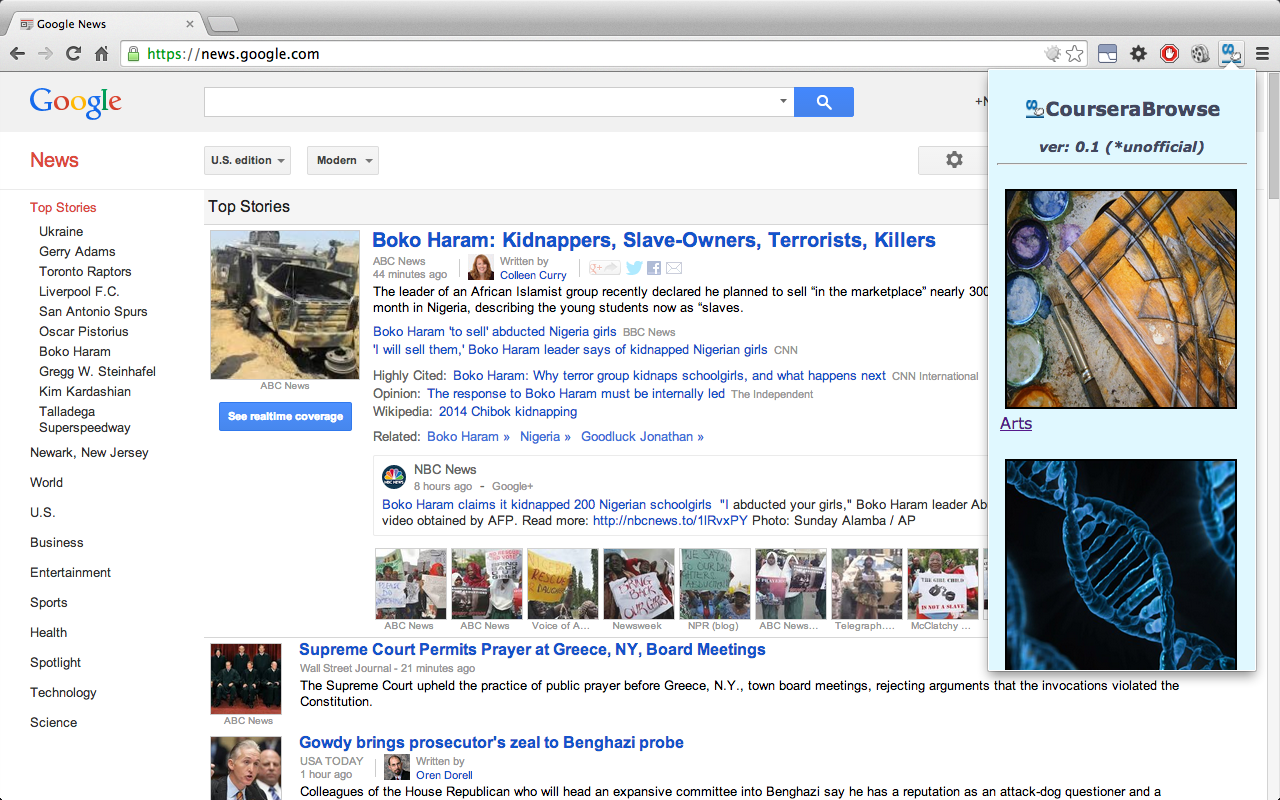Open a new browser tab
This screenshot has height=800, width=1280.
click(x=222, y=24)
